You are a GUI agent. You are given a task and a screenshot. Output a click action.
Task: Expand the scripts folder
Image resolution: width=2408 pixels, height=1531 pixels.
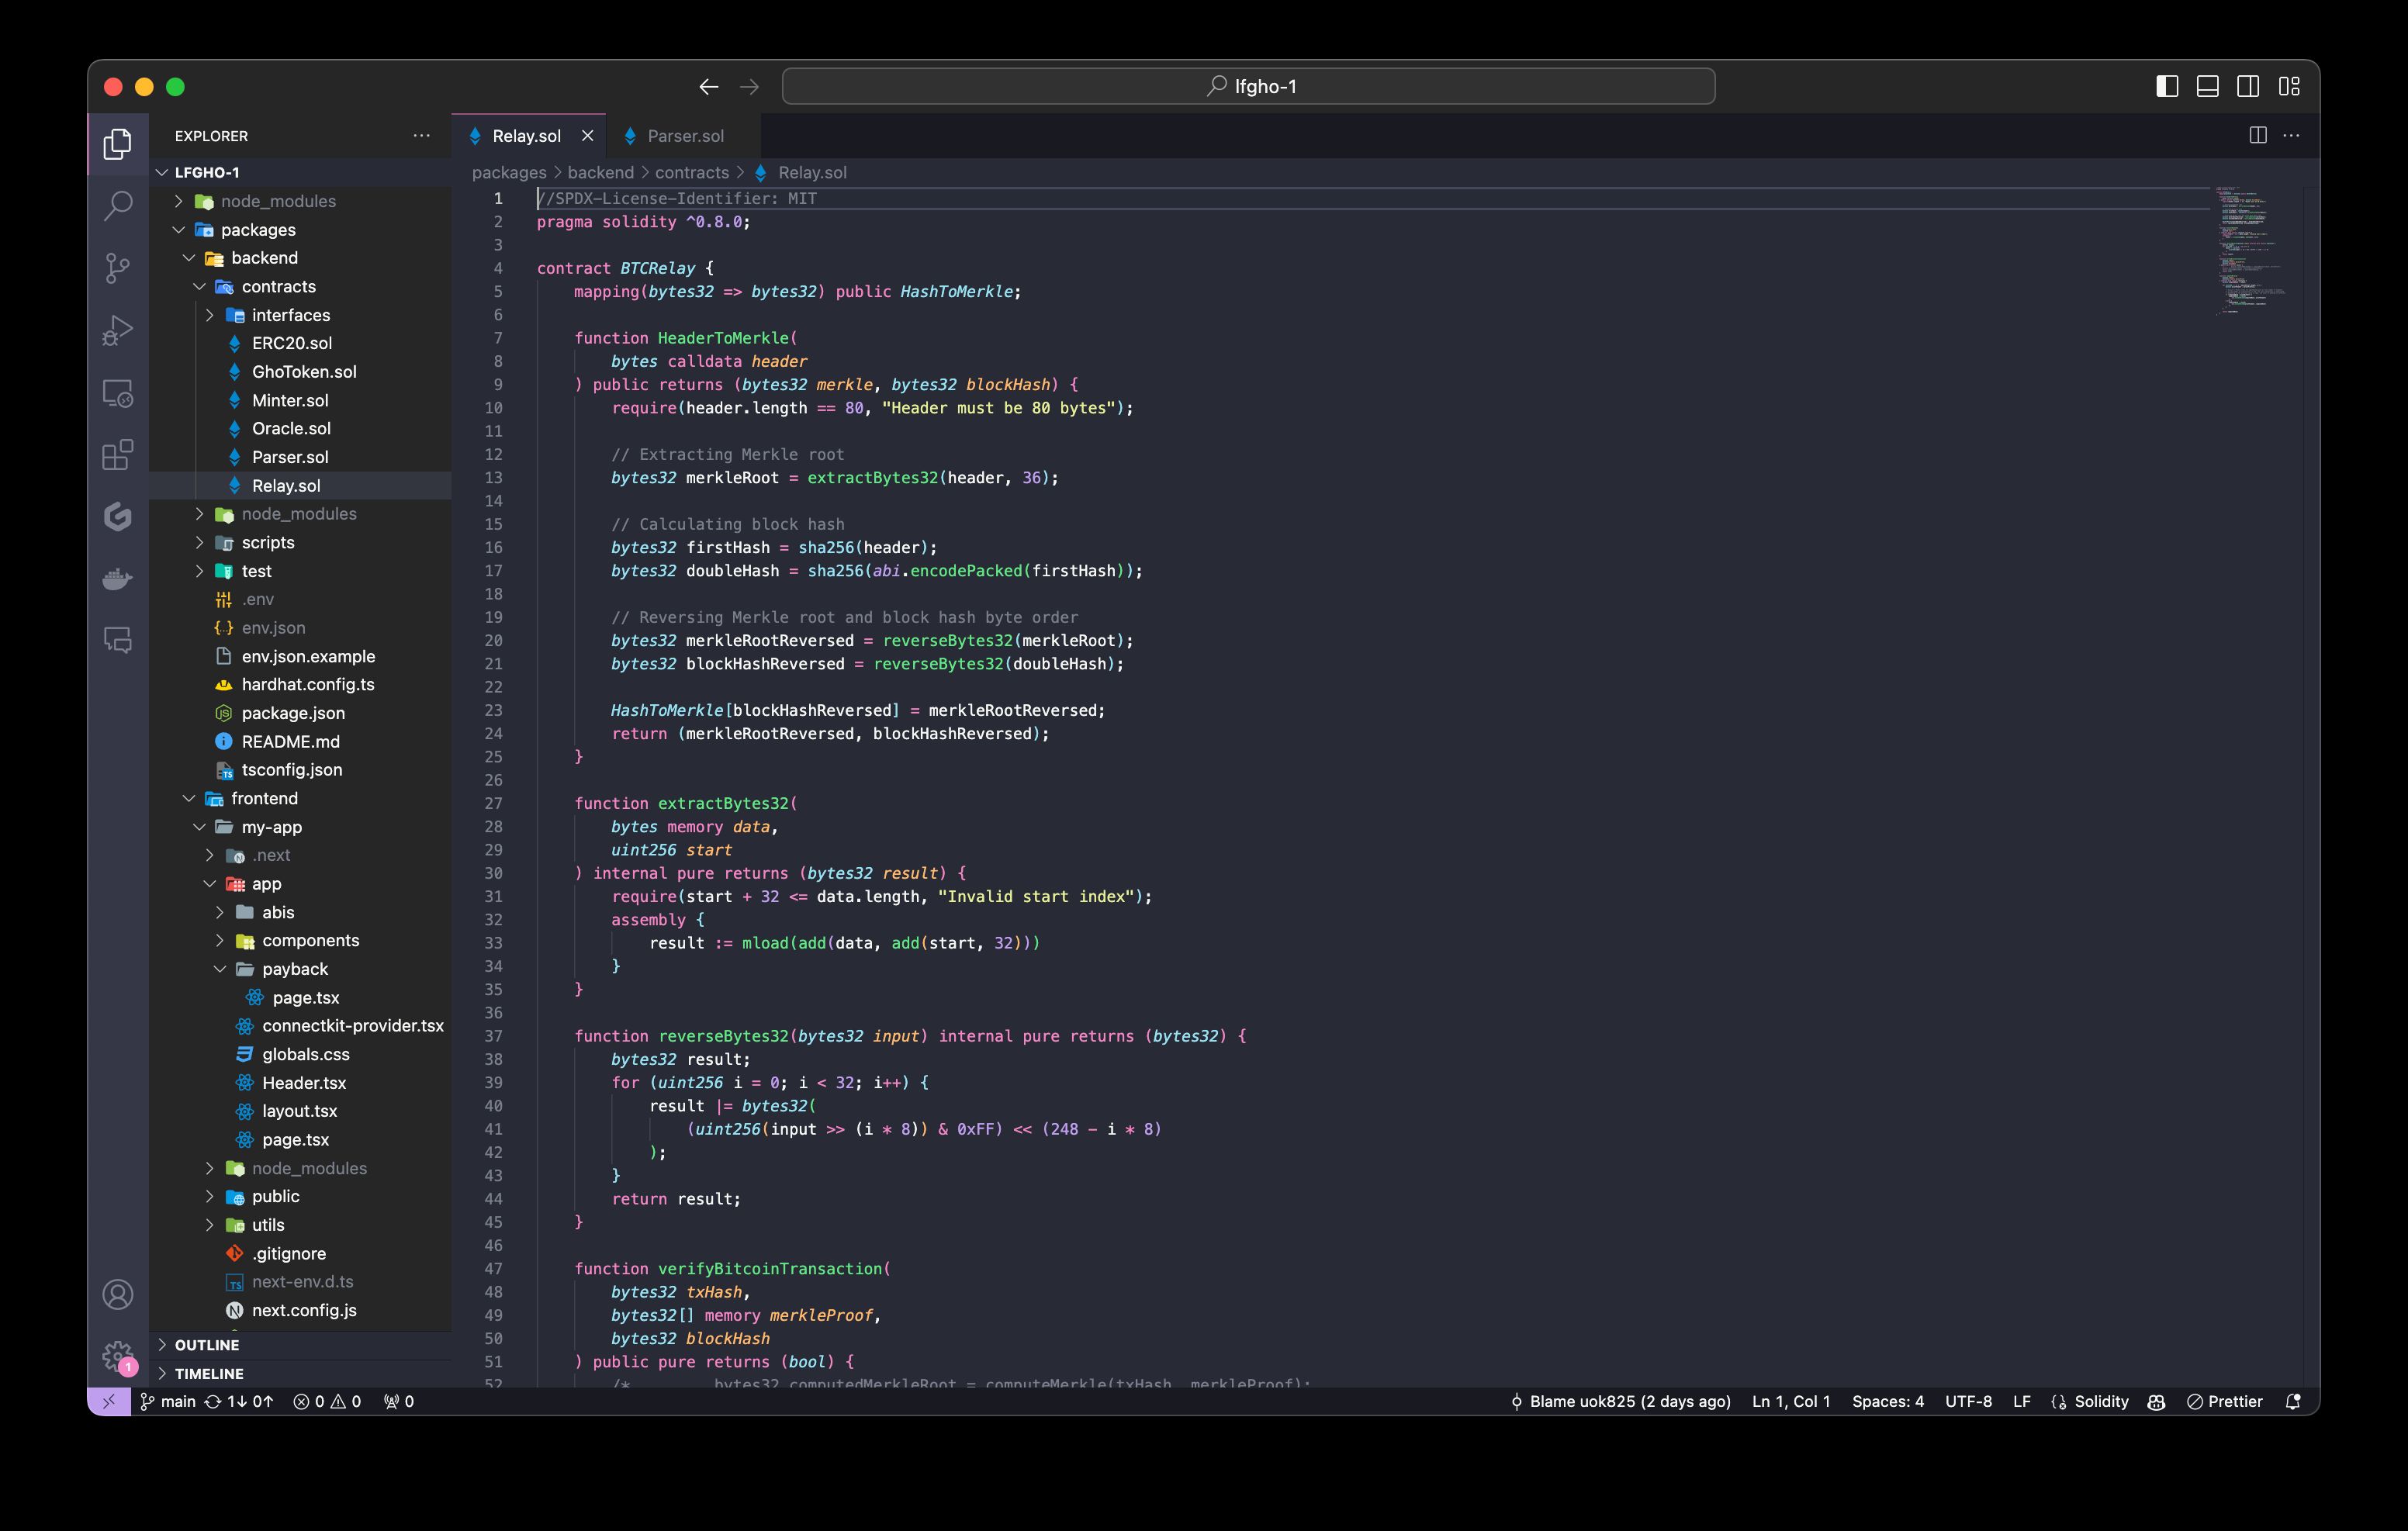tap(300, 542)
